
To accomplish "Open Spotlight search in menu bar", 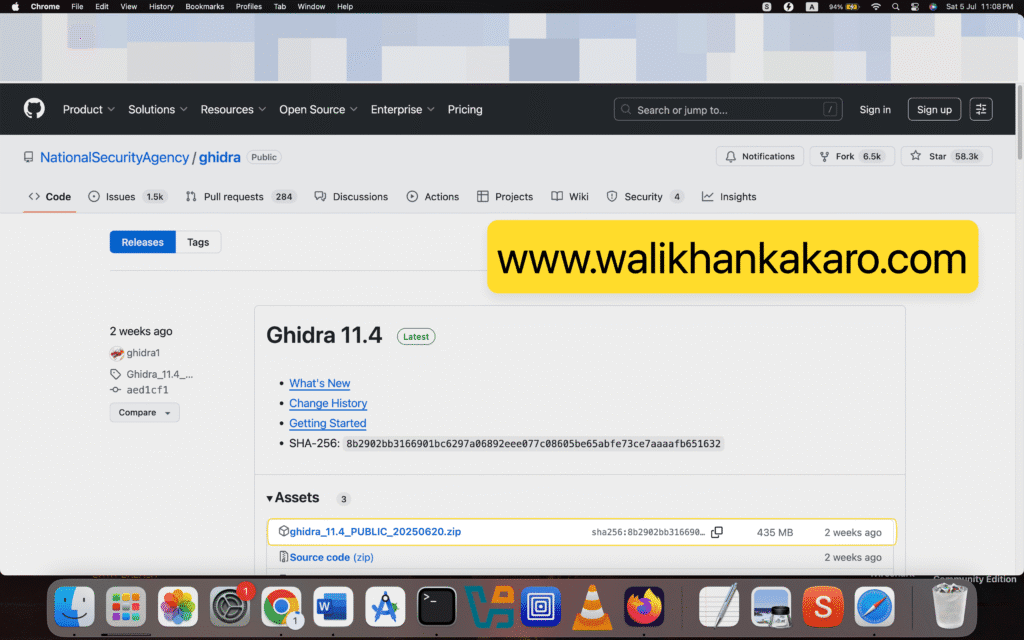I will [895, 7].
